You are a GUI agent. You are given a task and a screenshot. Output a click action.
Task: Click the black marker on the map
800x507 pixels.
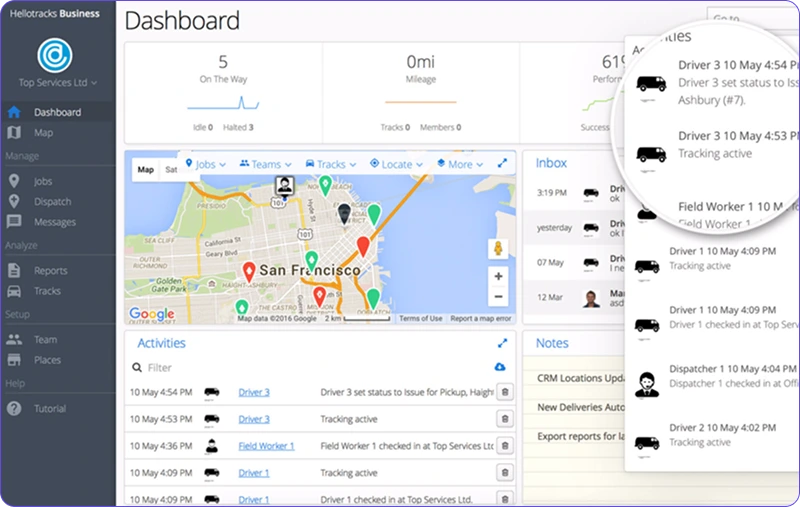point(344,213)
